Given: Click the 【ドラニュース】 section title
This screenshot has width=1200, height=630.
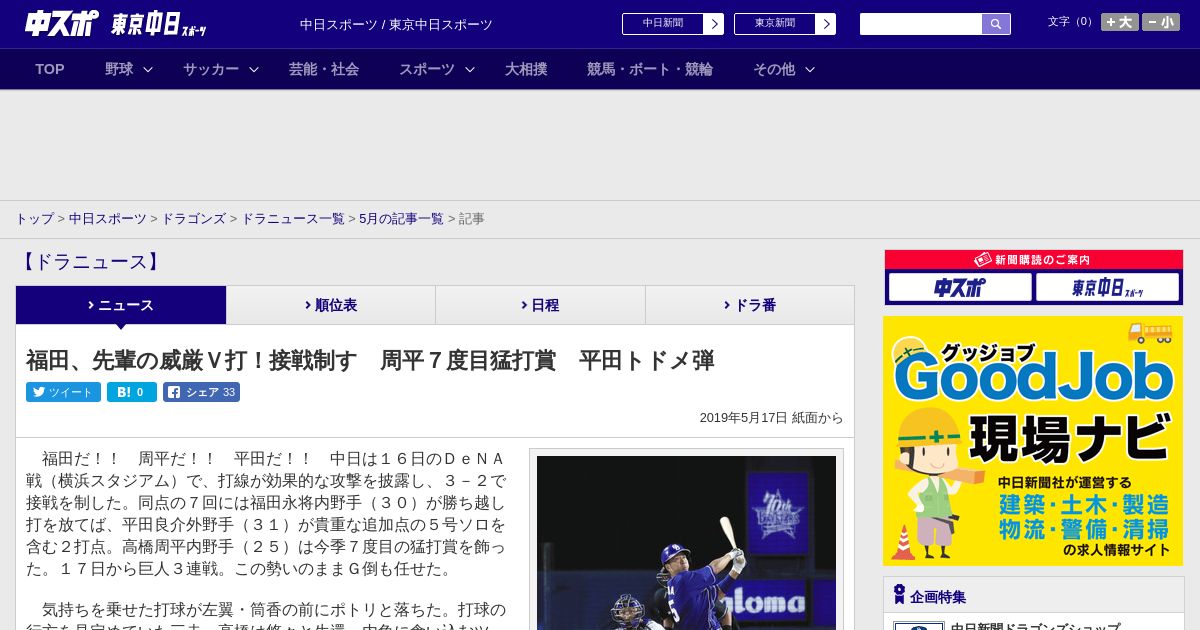Looking at the screenshot, I should coord(90,262).
